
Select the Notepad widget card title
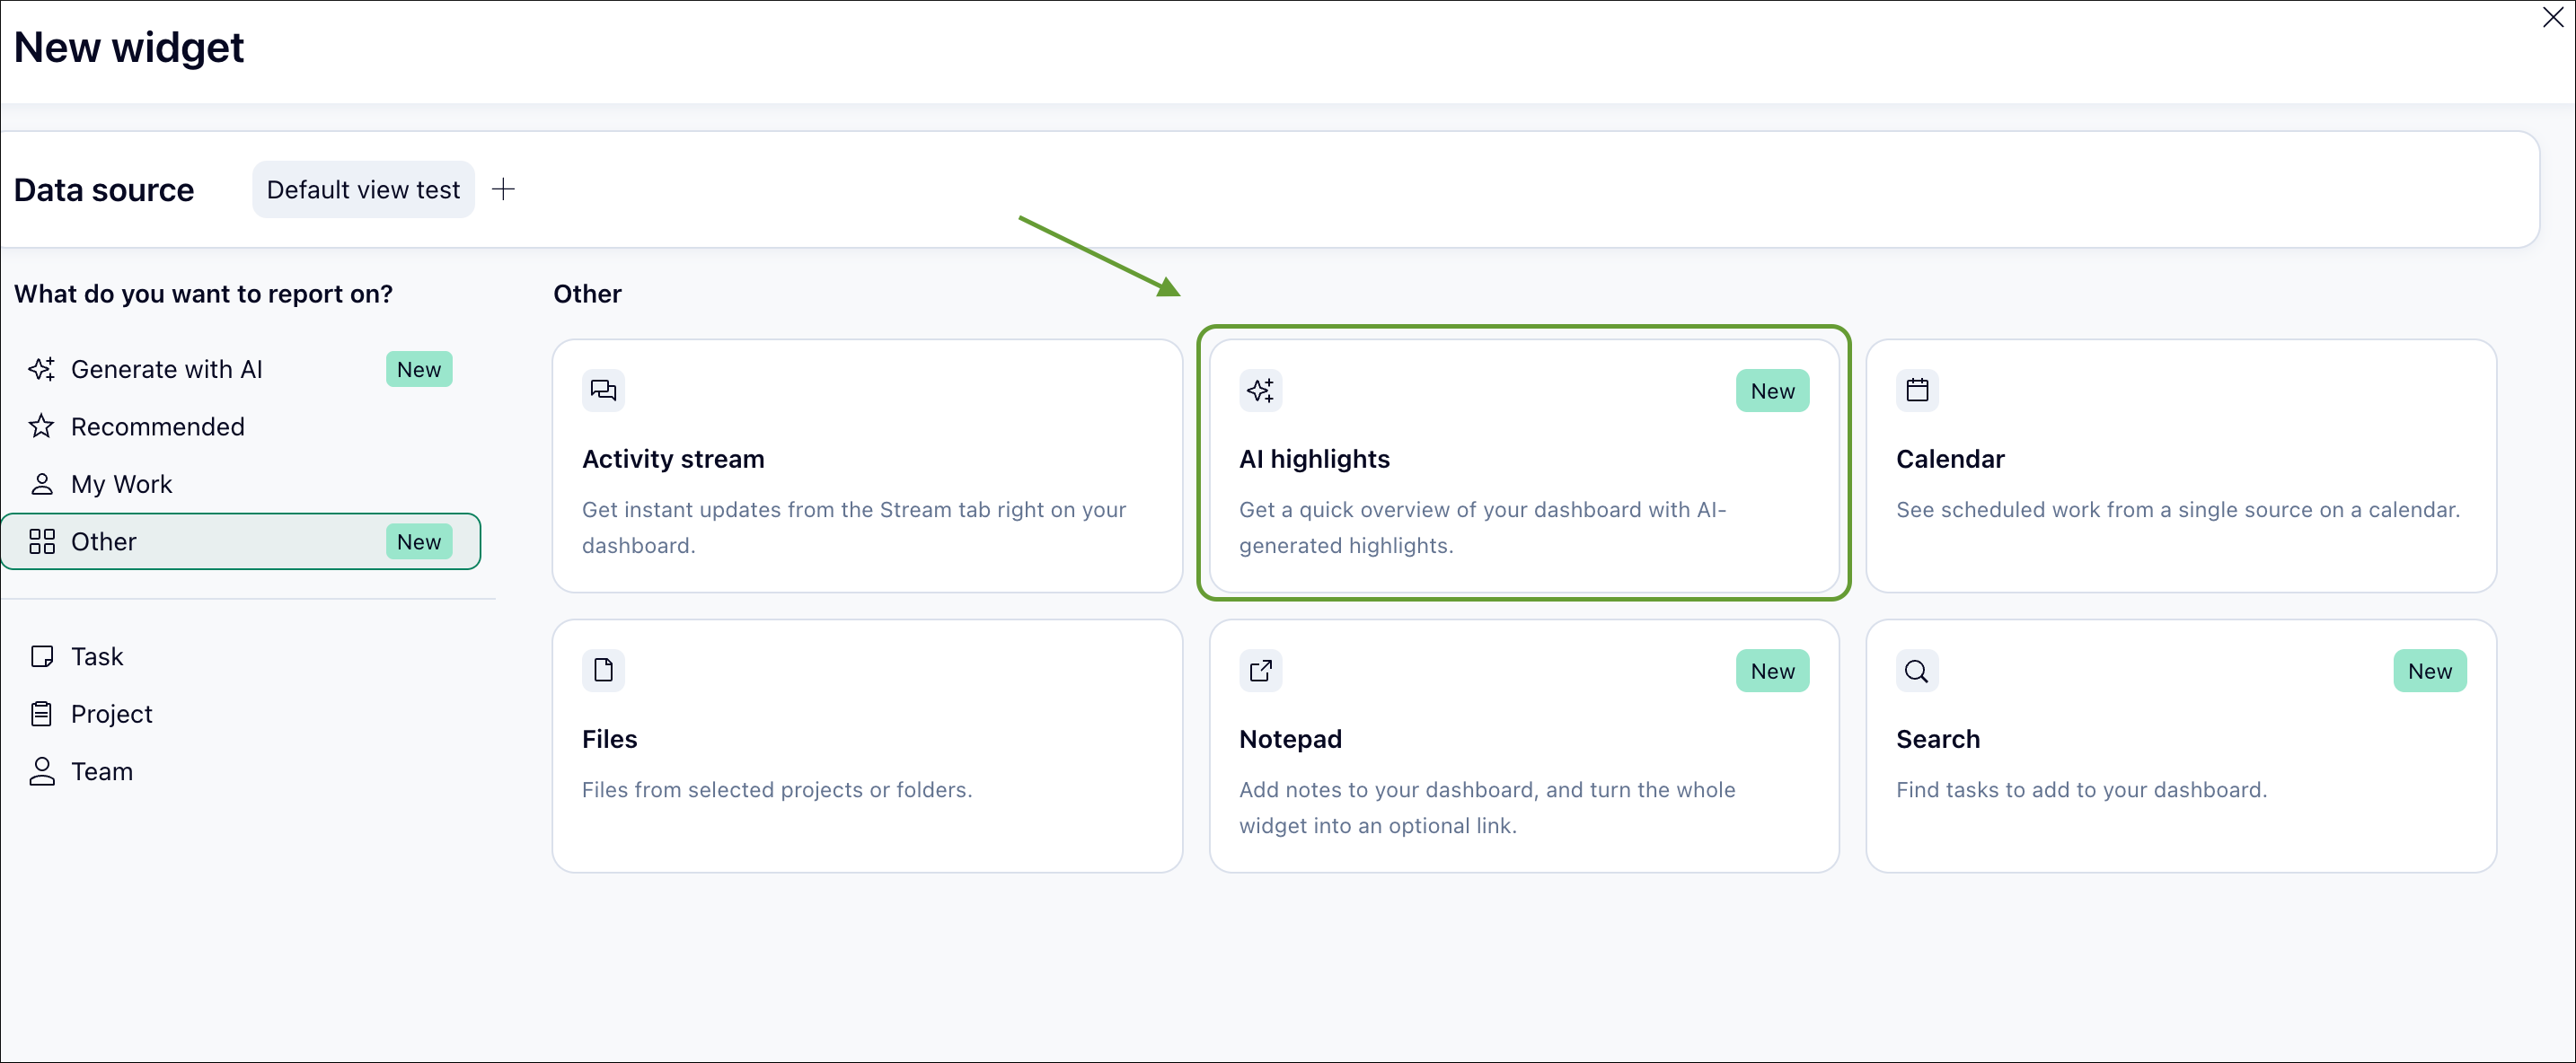(1290, 739)
